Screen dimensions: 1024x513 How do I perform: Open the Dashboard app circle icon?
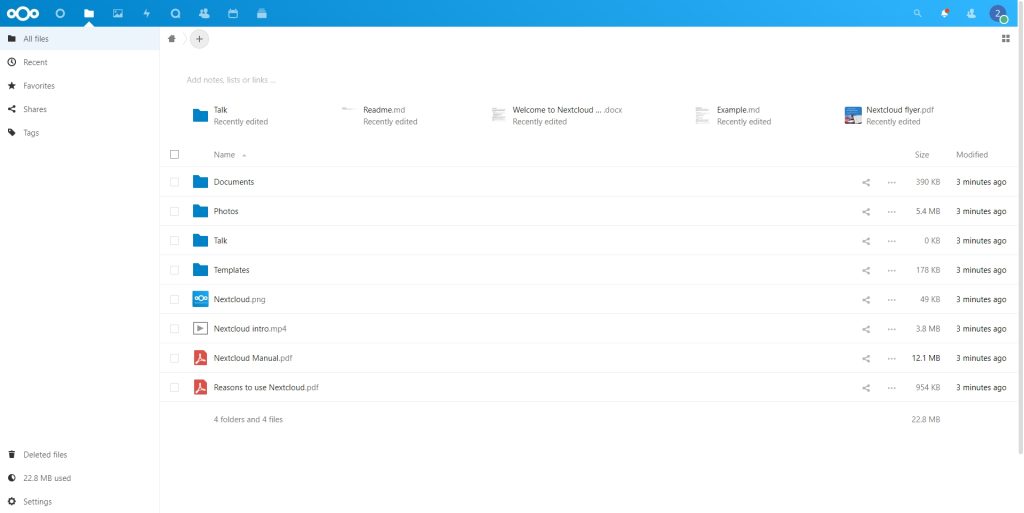click(60, 13)
